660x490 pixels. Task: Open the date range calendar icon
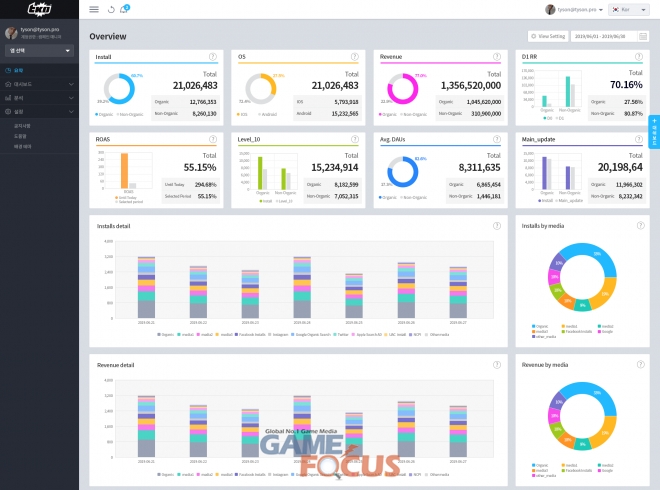point(643,35)
